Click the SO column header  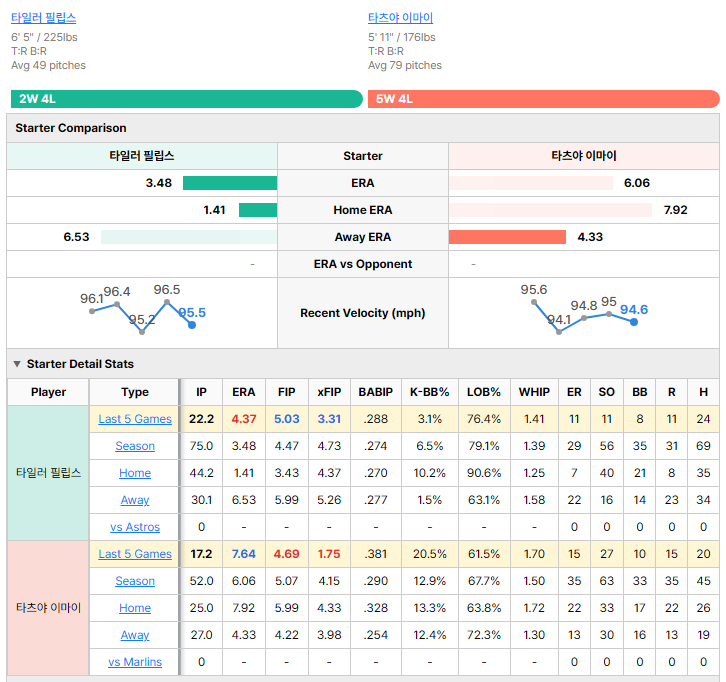tap(607, 392)
